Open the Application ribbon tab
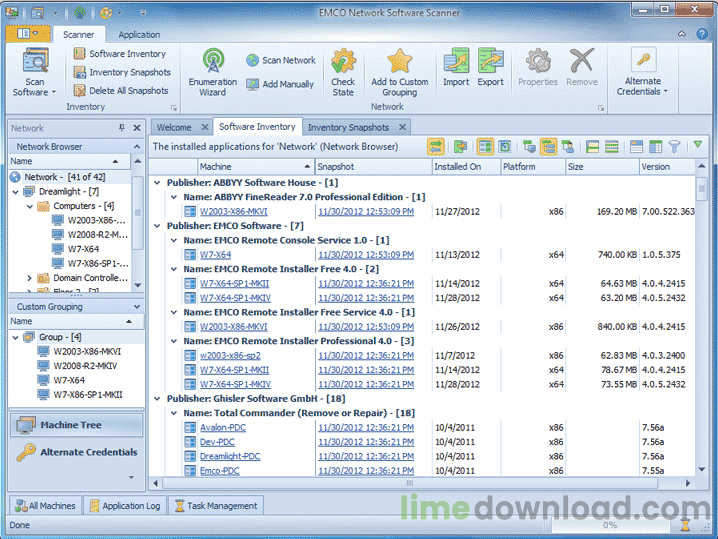This screenshot has width=718, height=539. coord(139,34)
